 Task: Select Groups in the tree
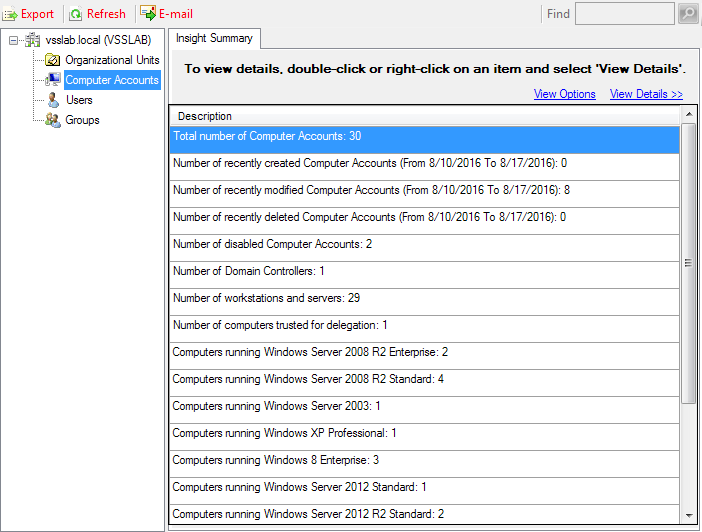pos(82,120)
